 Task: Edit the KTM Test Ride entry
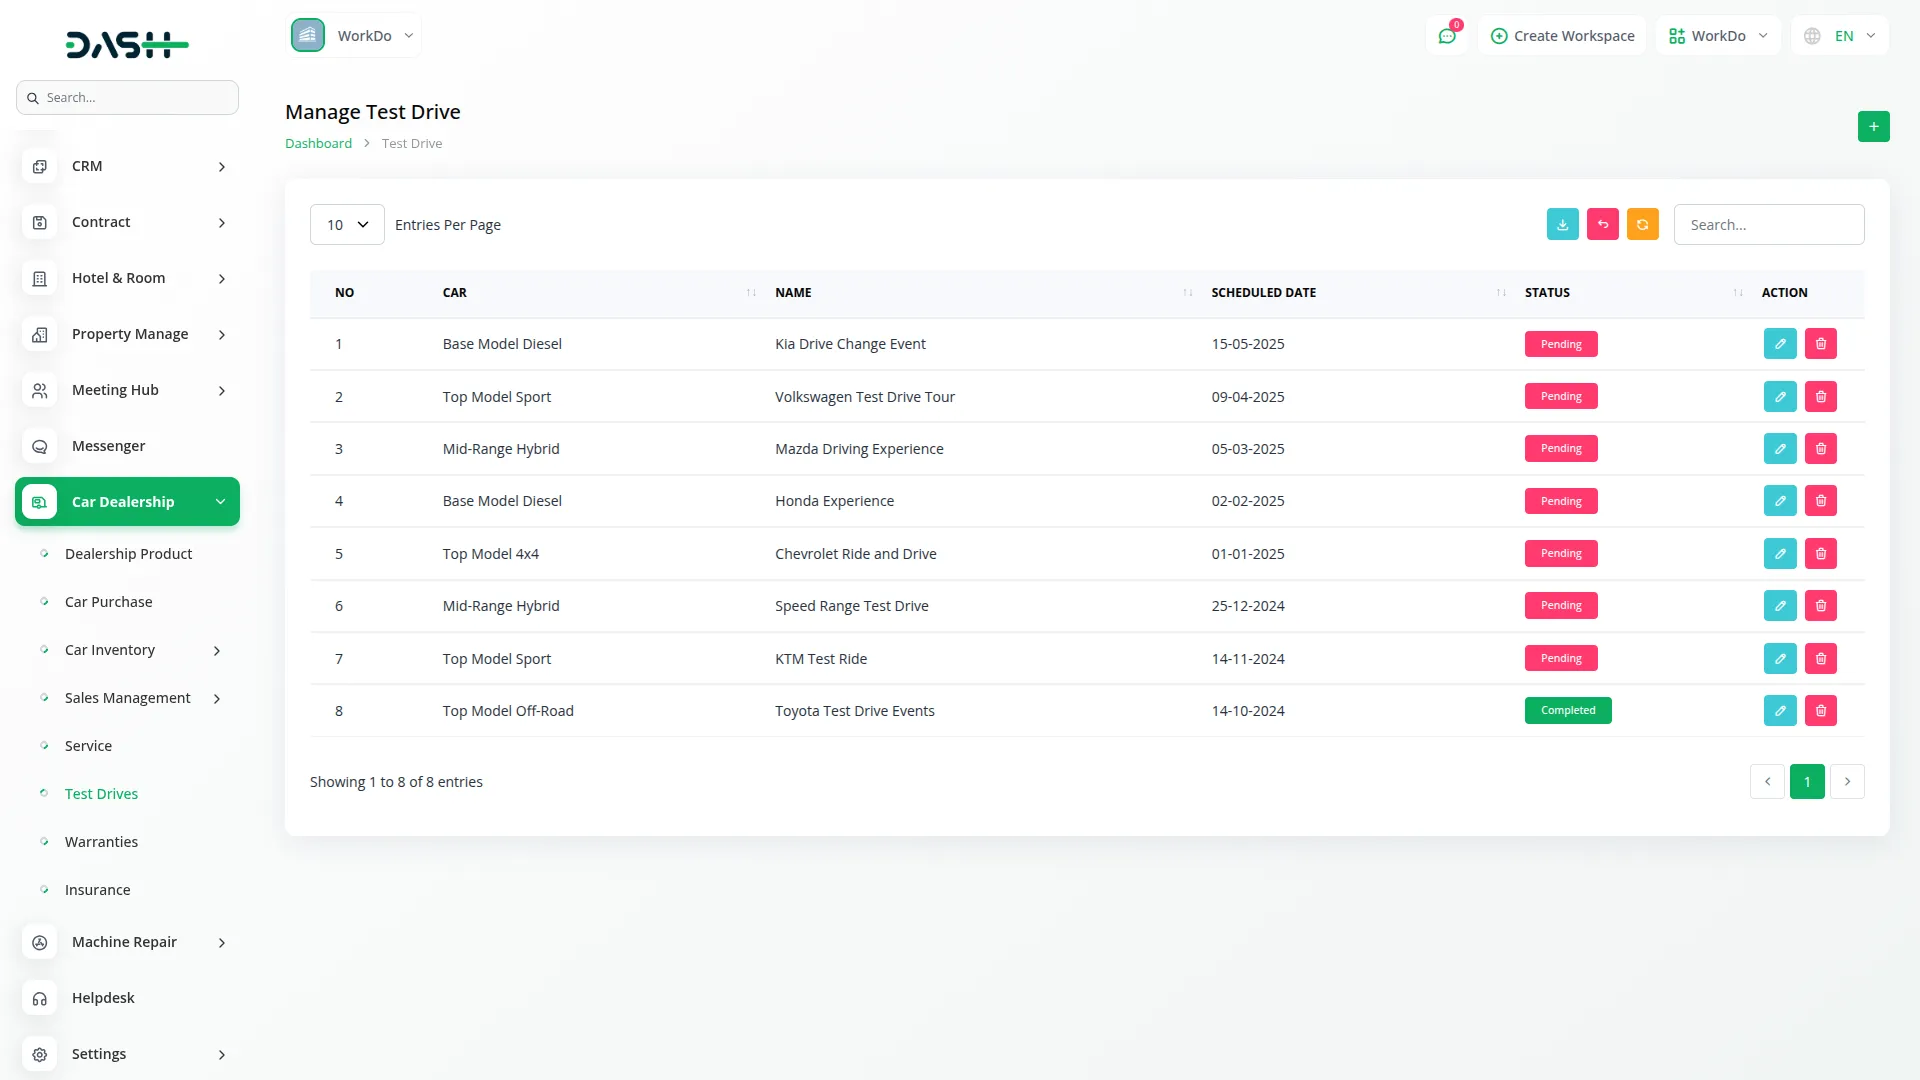(1780, 659)
